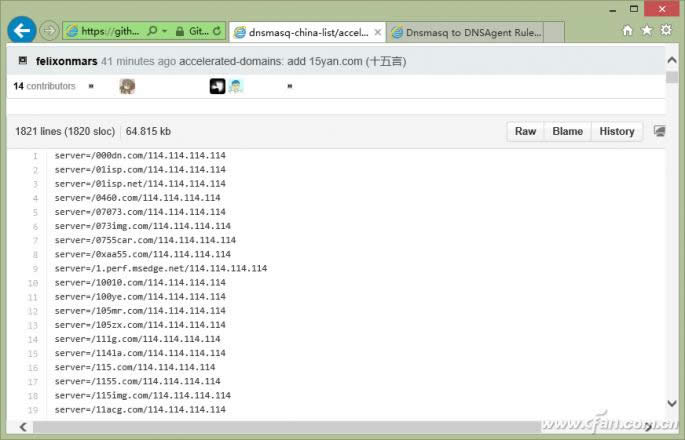Open the 14 contributors link
Viewport: 685px width, 440px height.
tap(44, 87)
